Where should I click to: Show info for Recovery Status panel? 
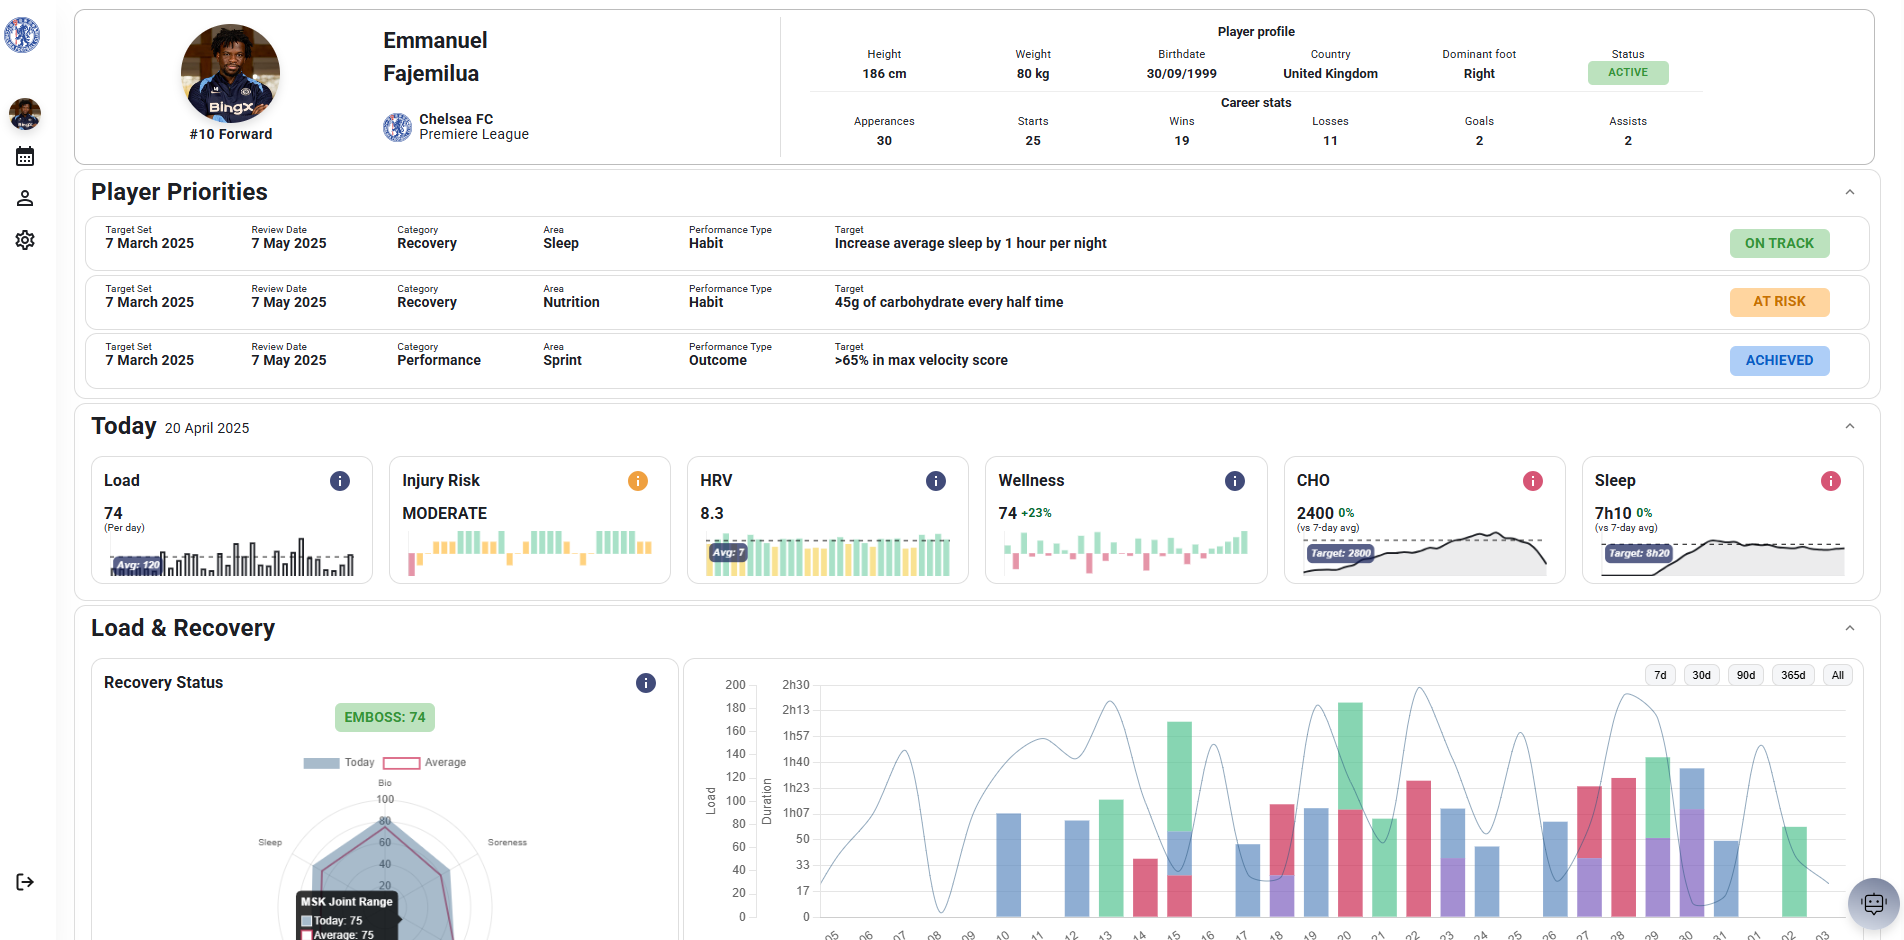pyautogui.click(x=646, y=683)
